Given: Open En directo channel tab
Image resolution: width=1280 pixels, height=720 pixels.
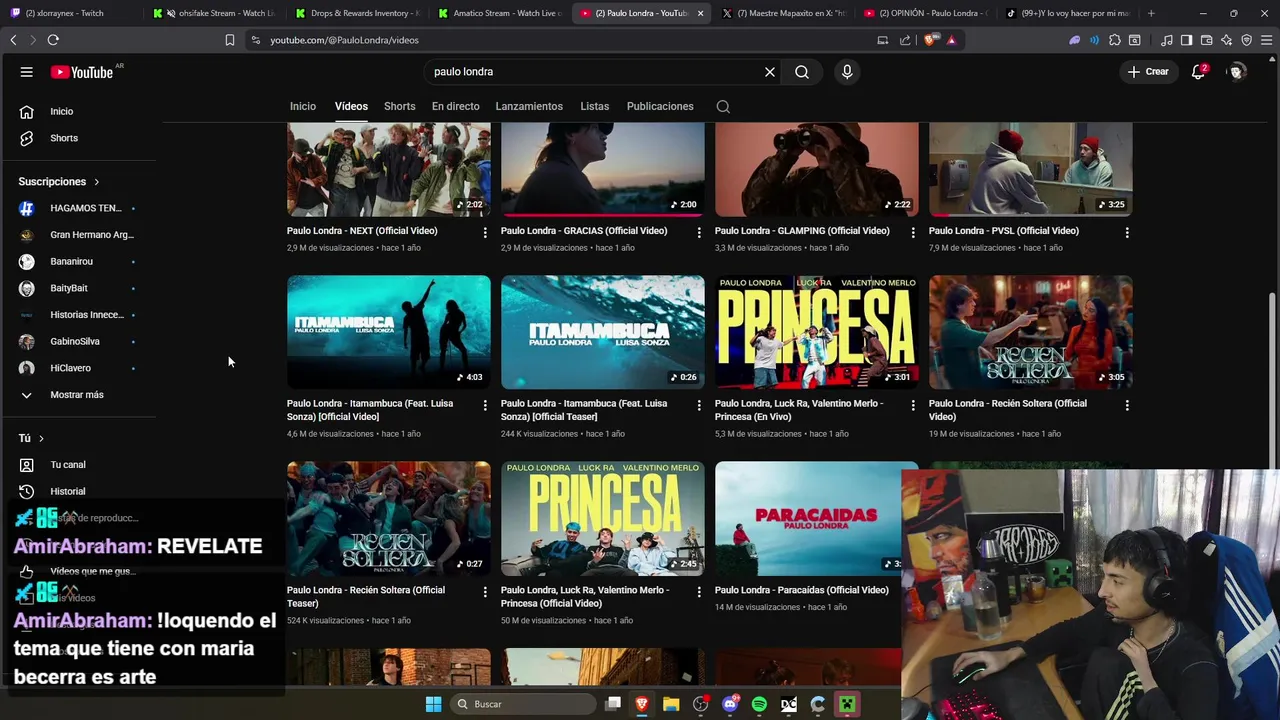Looking at the screenshot, I should point(456,106).
